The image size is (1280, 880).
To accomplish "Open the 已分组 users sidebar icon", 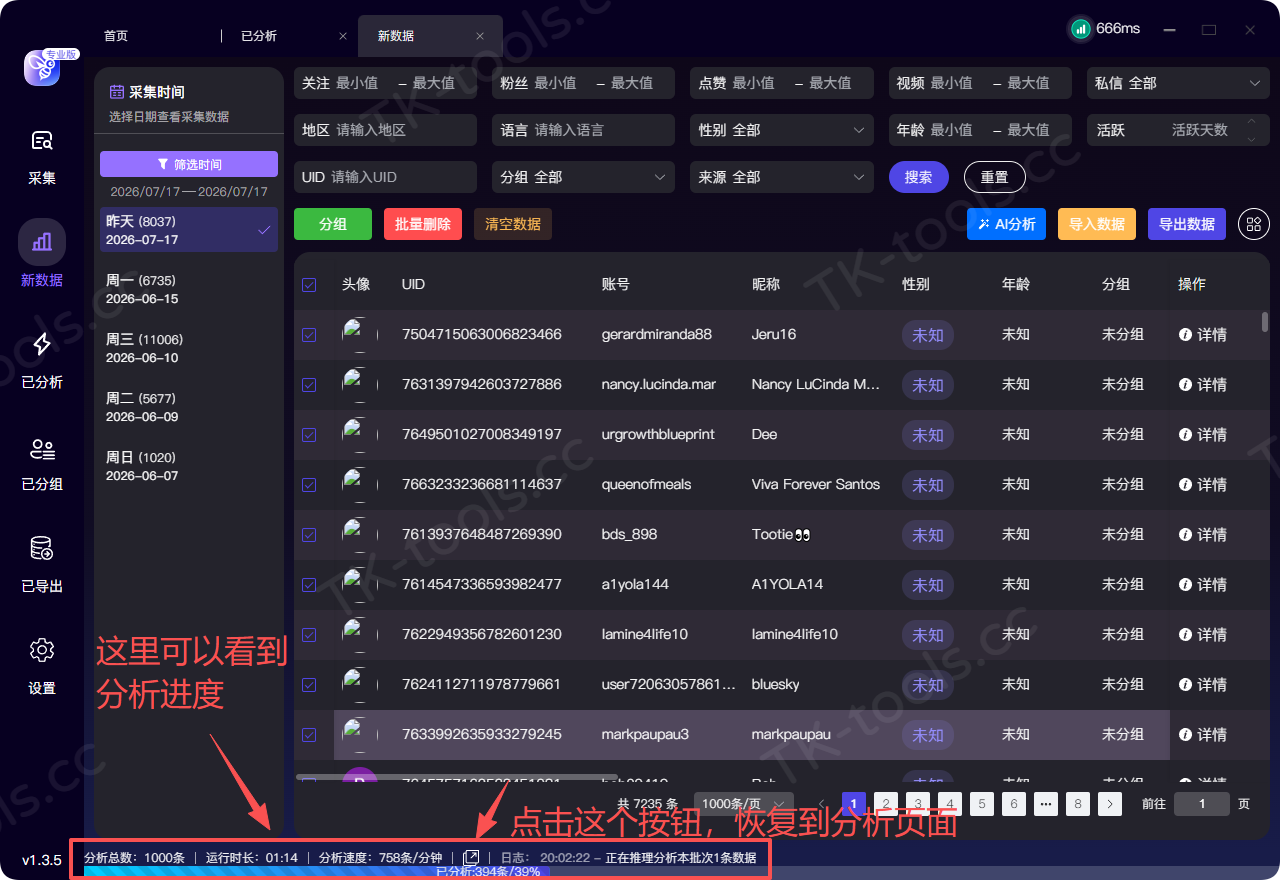I will click(x=42, y=448).
